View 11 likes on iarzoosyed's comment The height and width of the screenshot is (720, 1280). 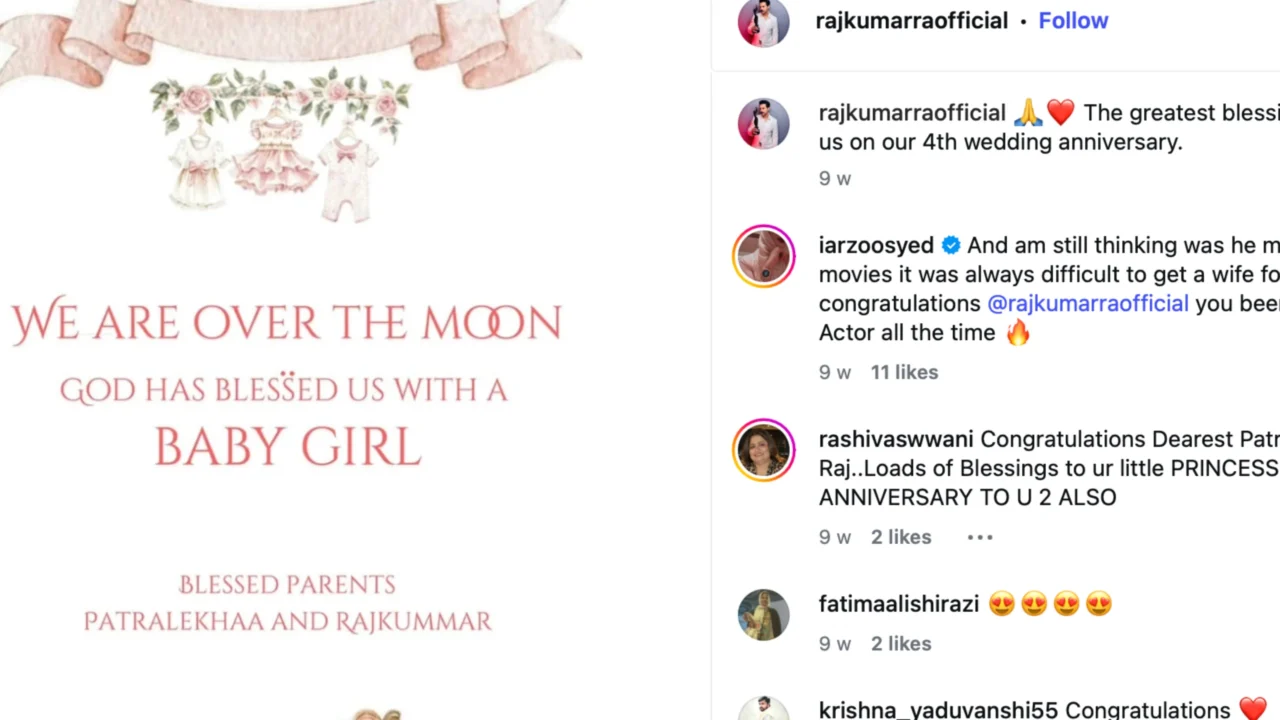coord(904,371)
